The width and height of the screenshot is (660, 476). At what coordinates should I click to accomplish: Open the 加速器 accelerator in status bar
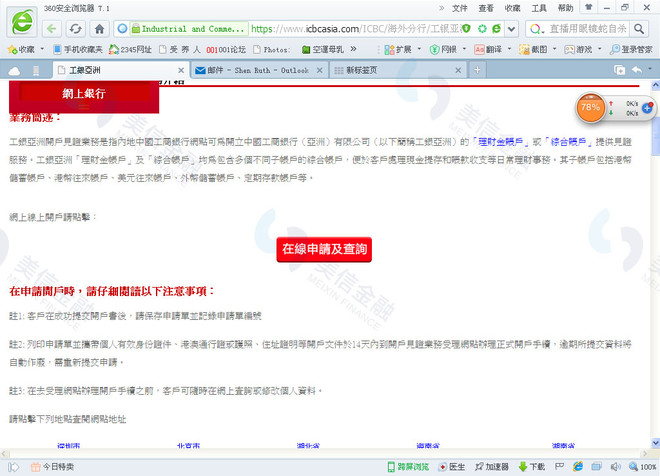pyautogui.click(x=492, y=466)
